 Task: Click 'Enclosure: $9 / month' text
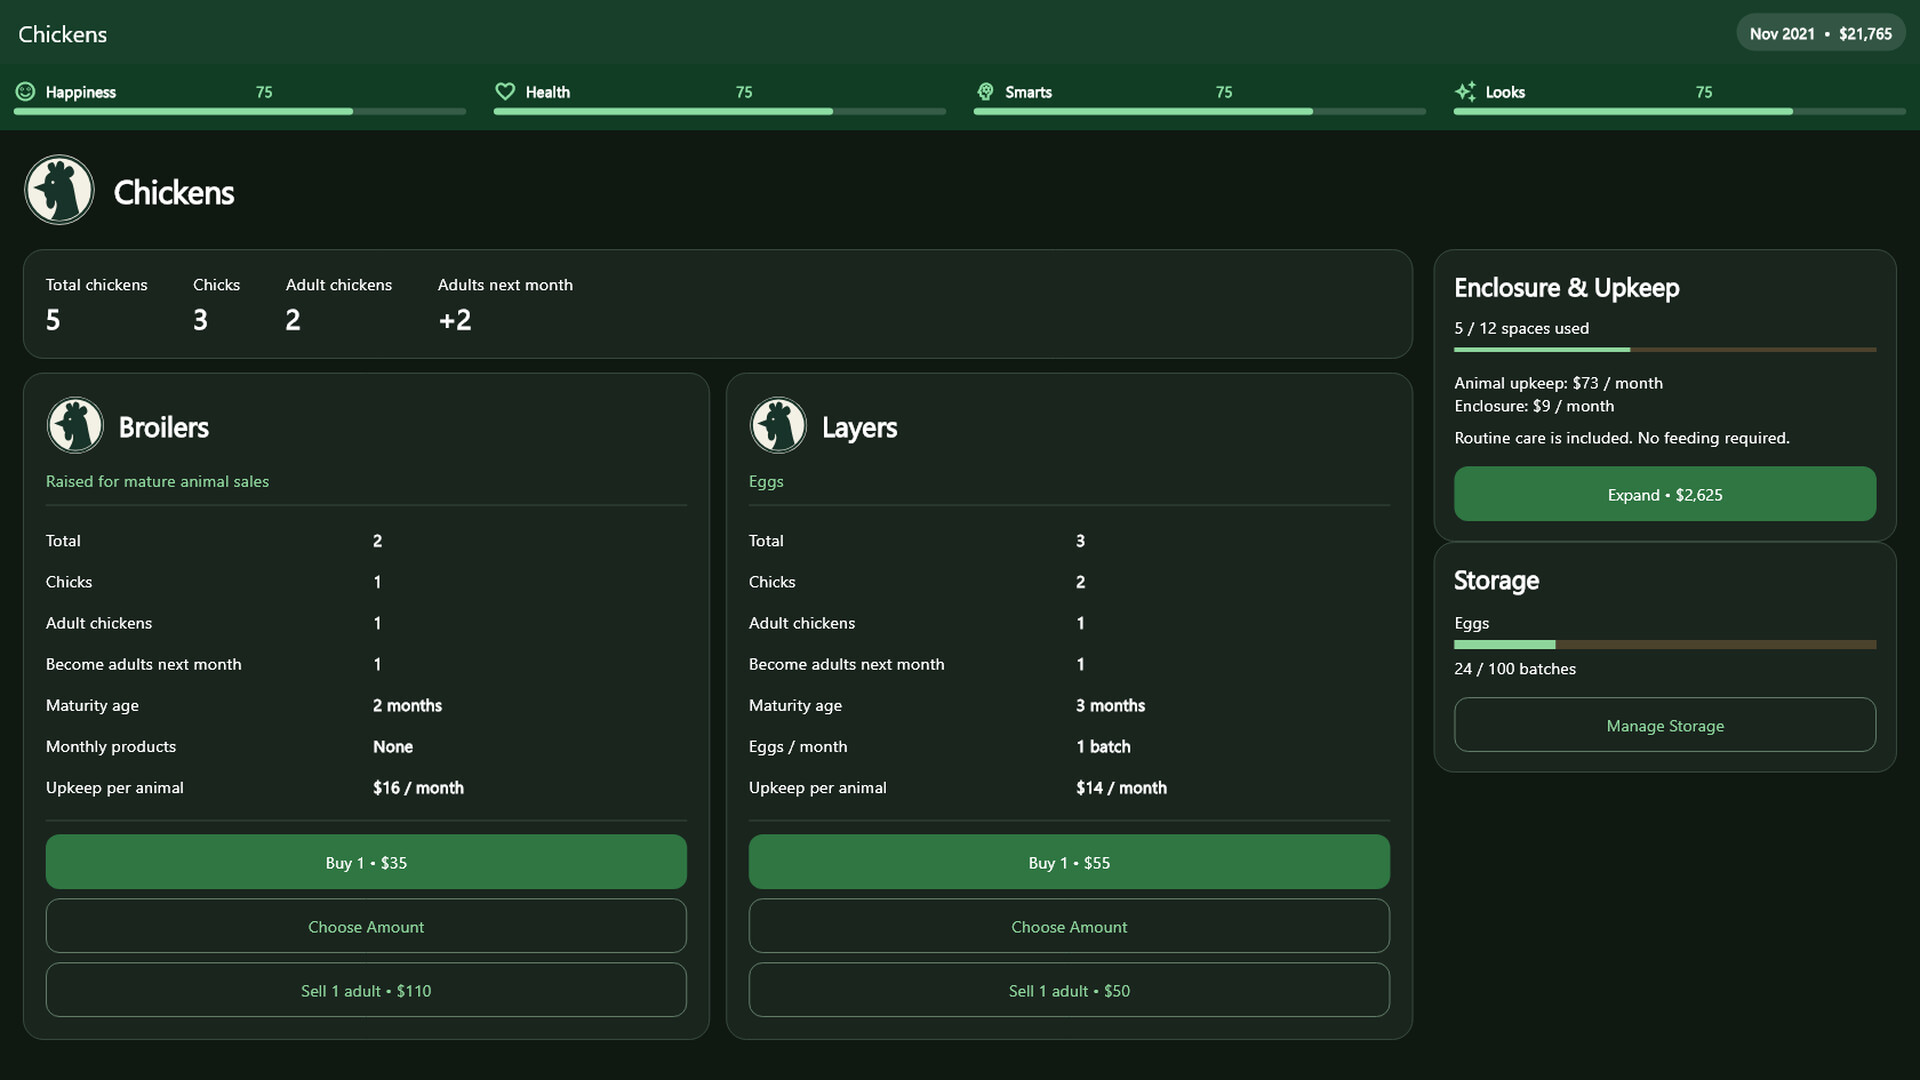tap(1534, 406)
